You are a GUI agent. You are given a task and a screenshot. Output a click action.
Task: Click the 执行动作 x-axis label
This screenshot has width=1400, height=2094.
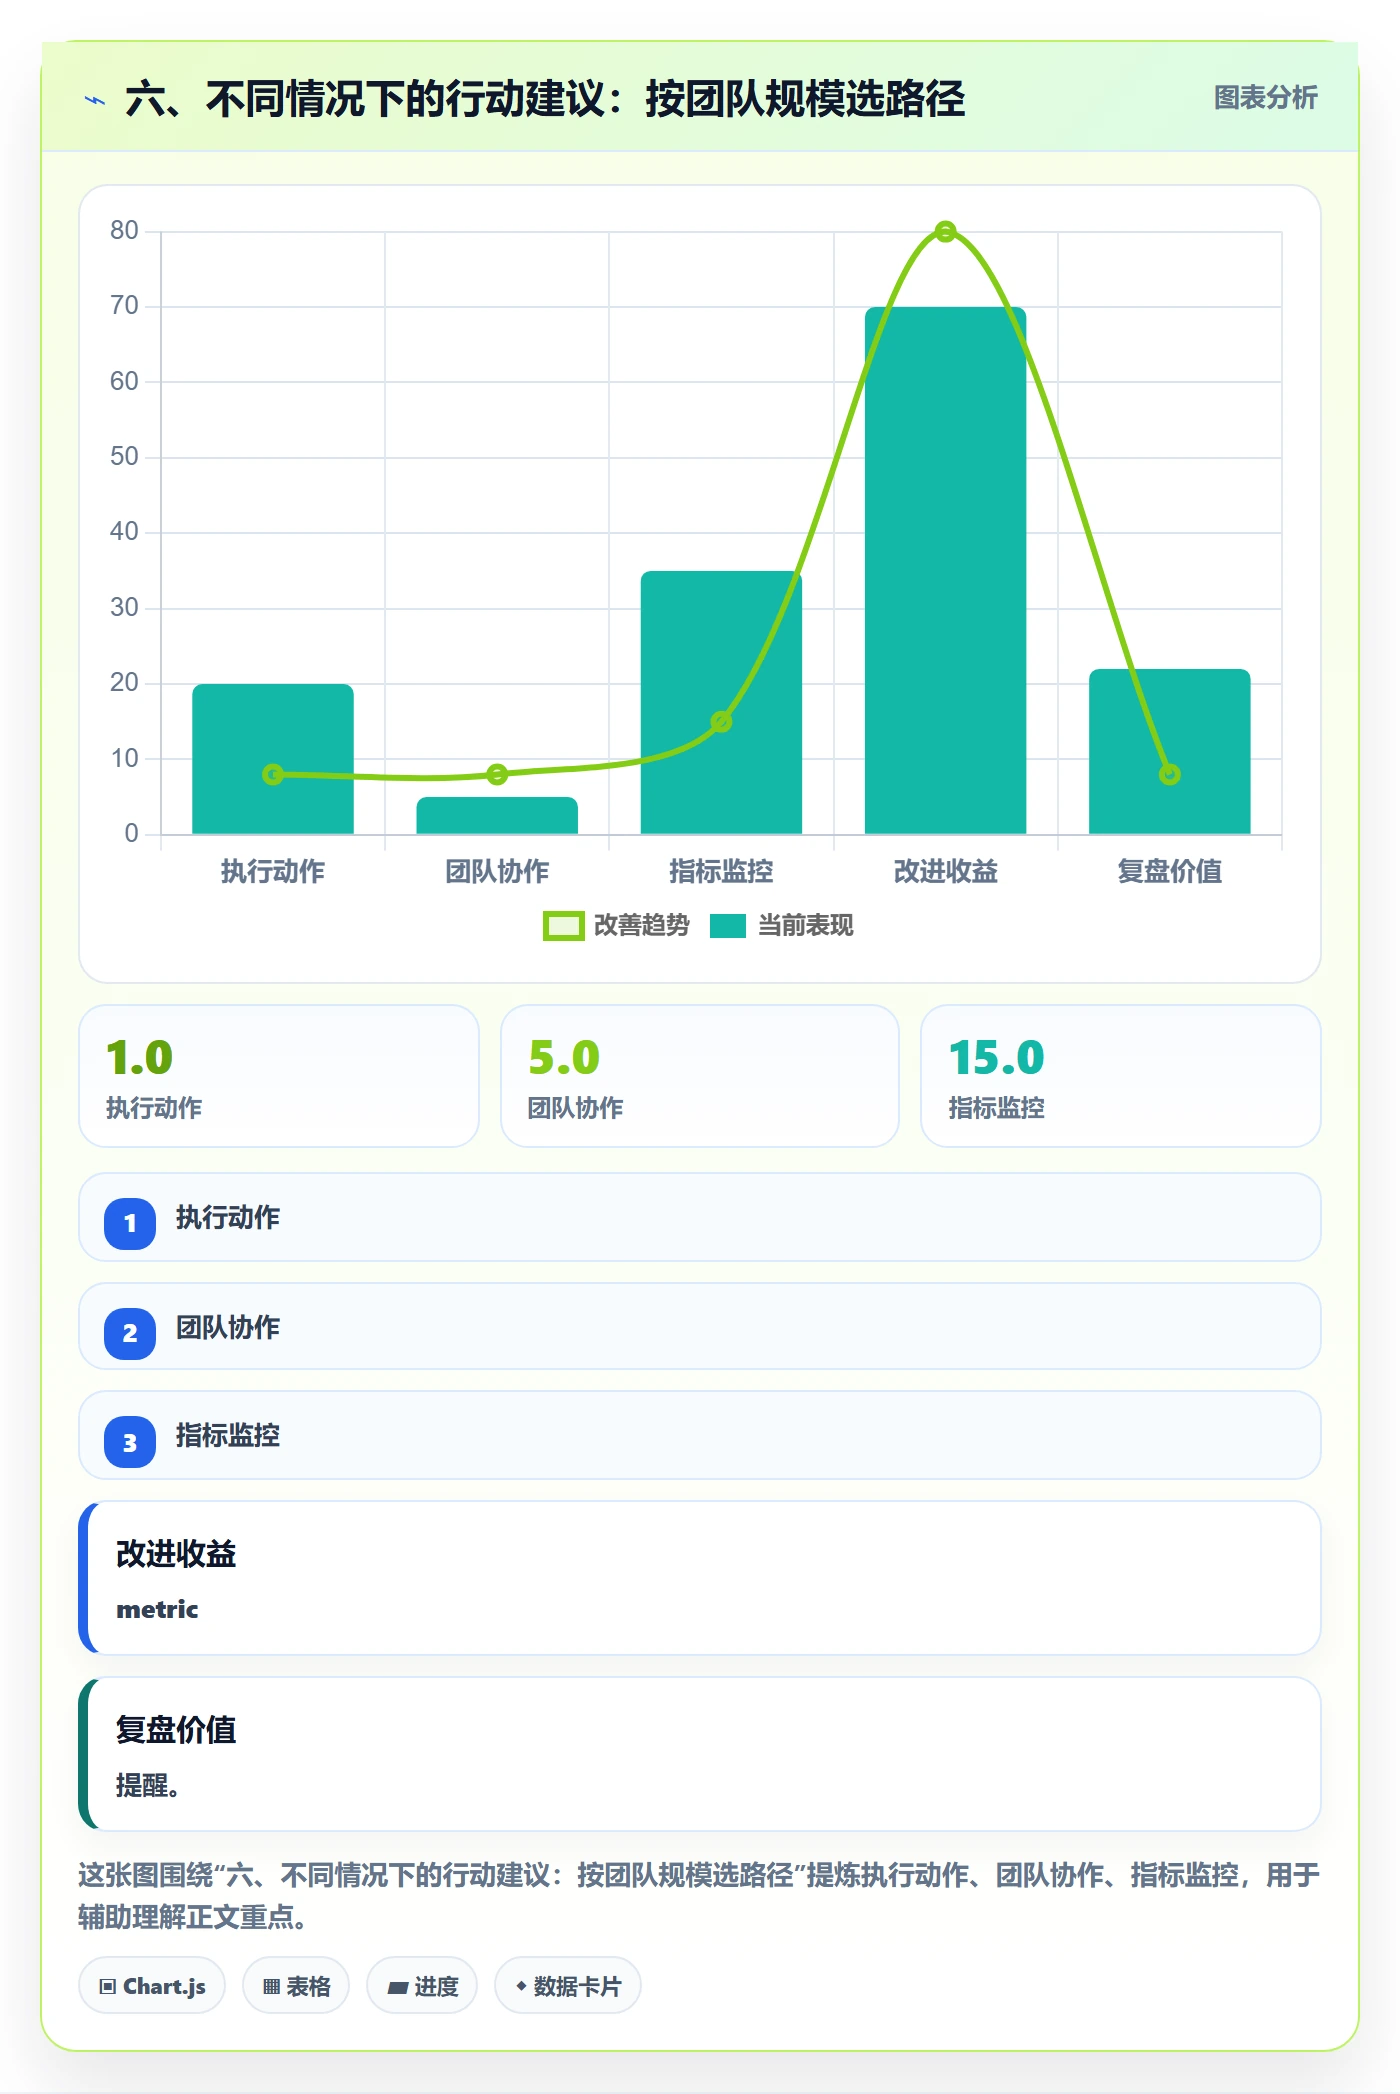[273, 872]
